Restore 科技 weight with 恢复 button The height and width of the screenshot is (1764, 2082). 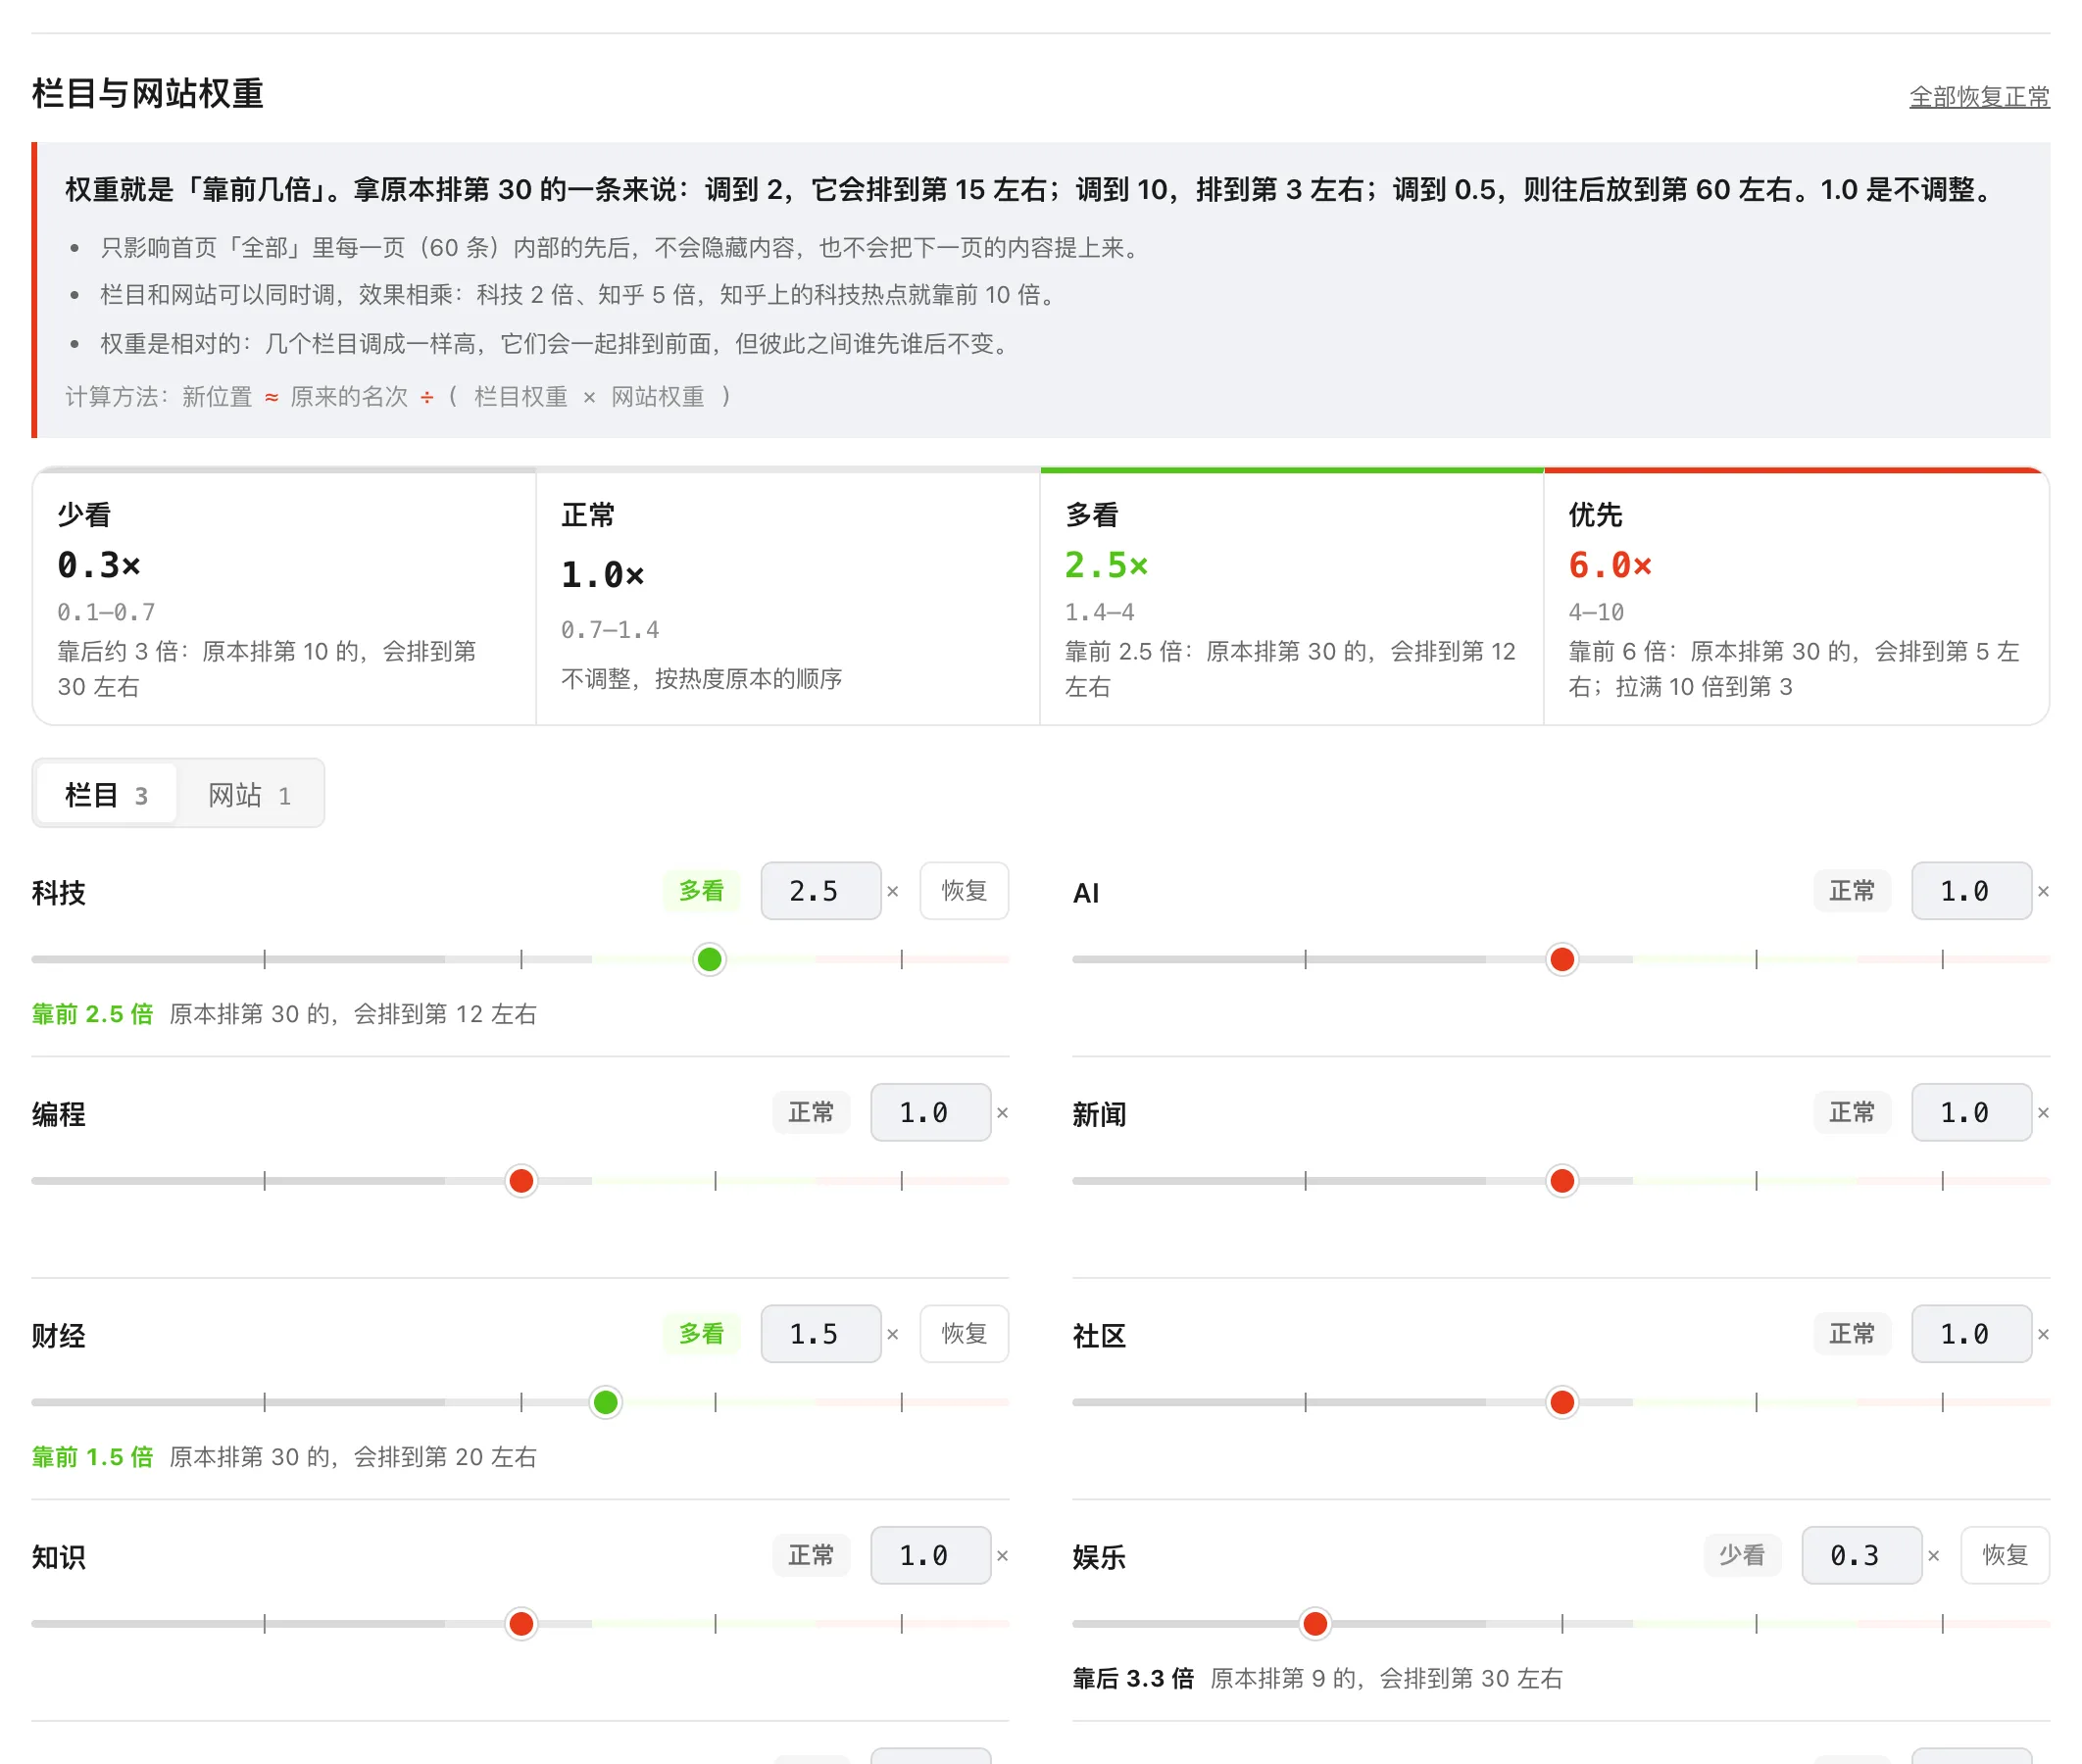click(x=964, y=890)
